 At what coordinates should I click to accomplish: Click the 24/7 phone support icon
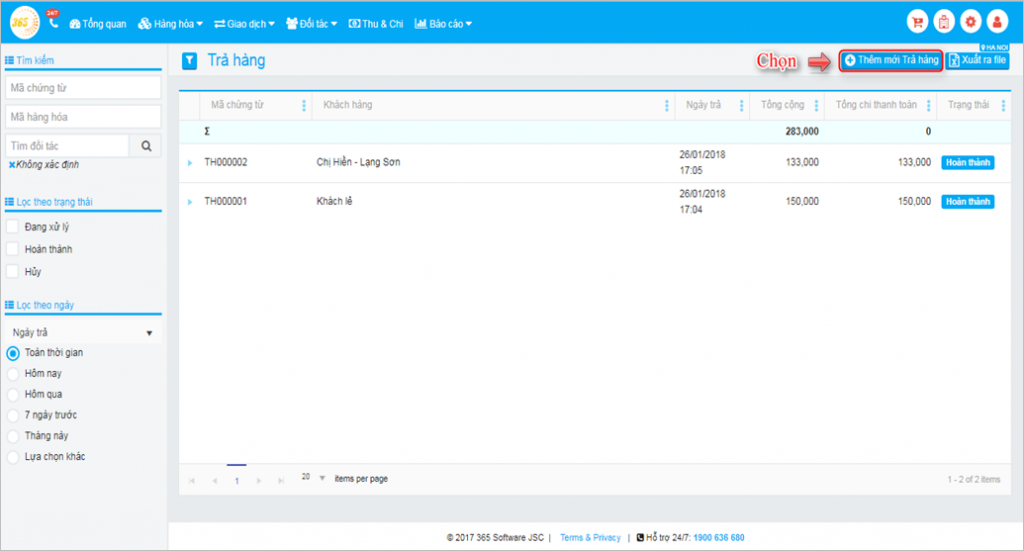click(53, 20)
